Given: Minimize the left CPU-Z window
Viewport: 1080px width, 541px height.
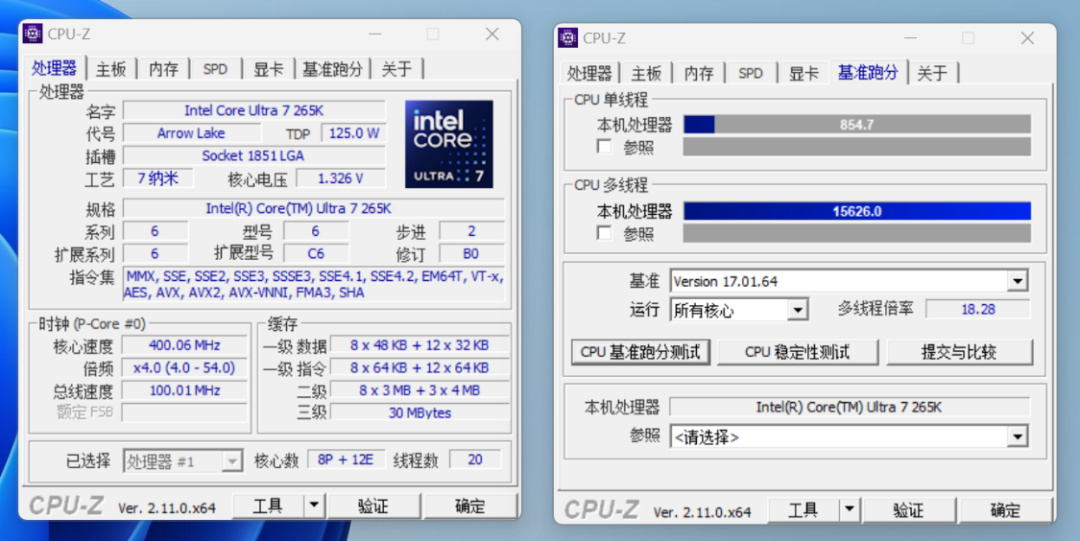Looking at the screenshot, I should 375,34.
